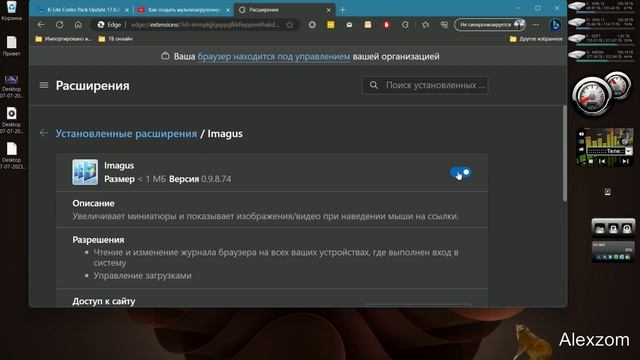Go to the browser Home page button
Viewport: 640px width, 360px height.
[78, 25]
